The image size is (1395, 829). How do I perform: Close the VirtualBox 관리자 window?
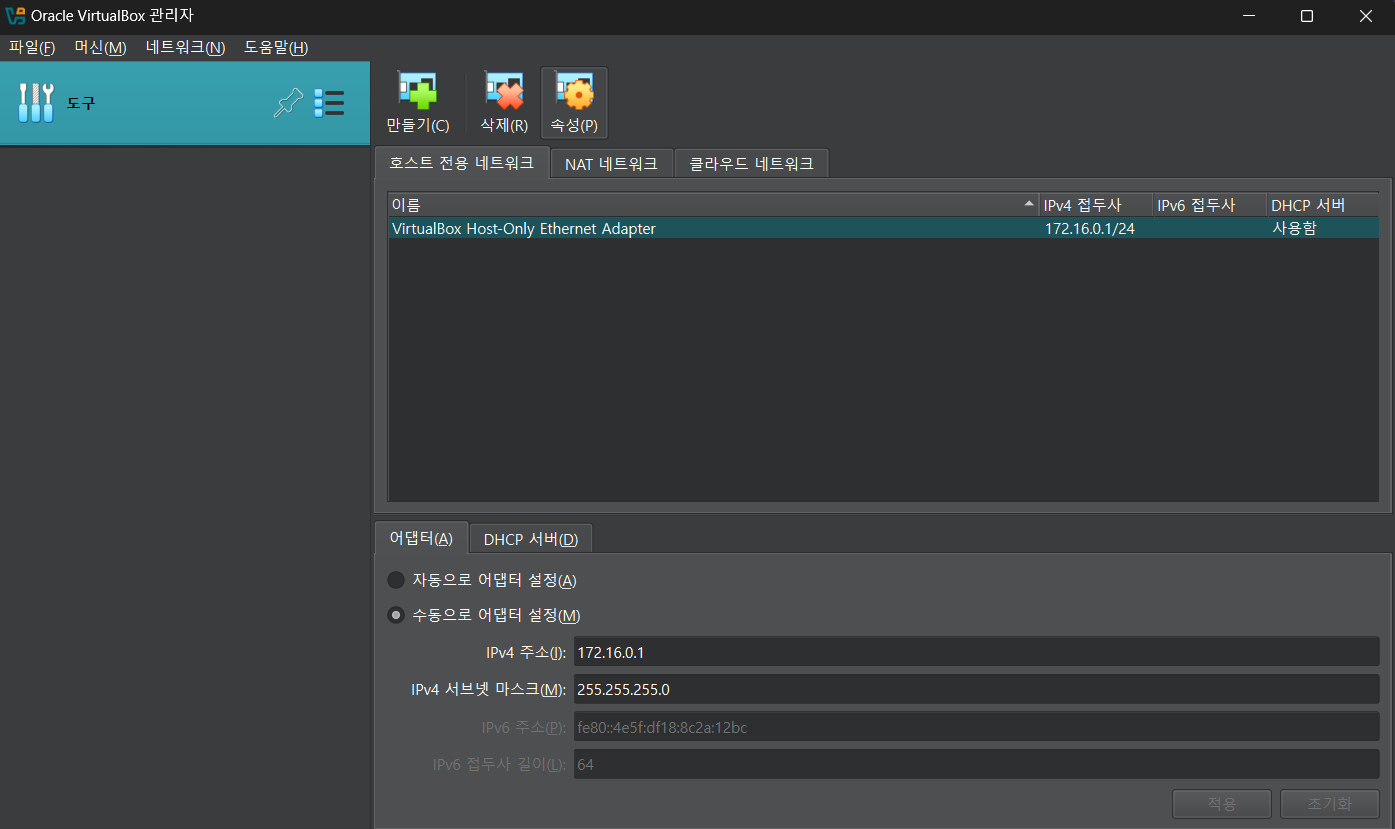coord(1365,16)
